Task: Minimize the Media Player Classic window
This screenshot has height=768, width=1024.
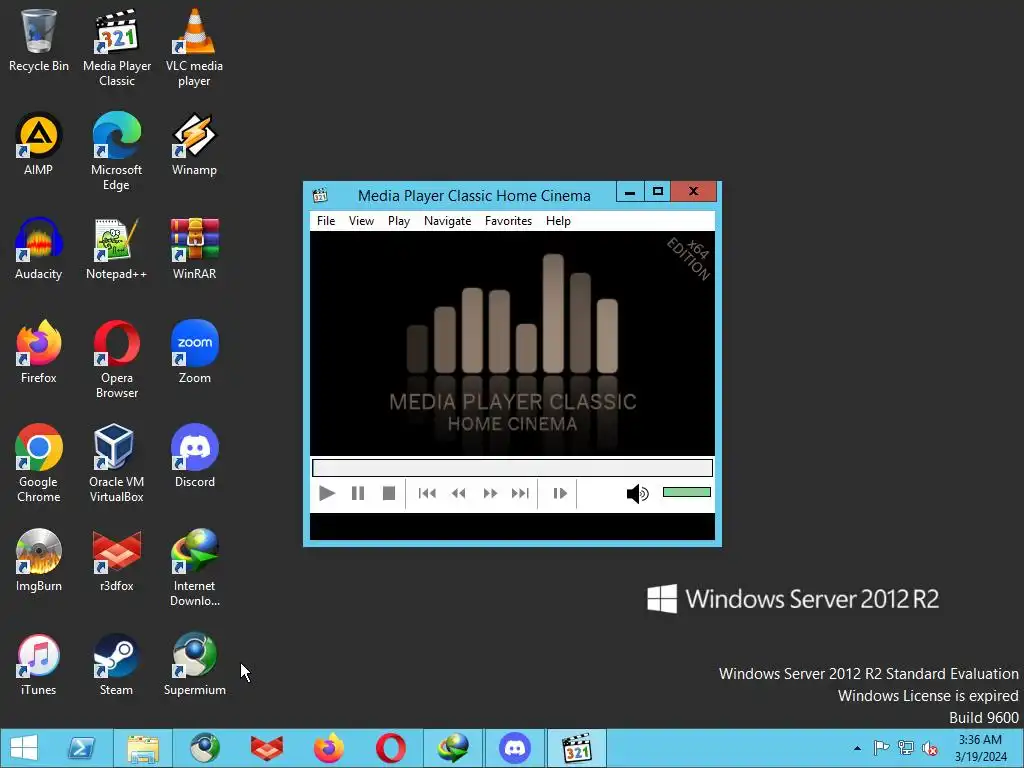Action: point(630,192)
